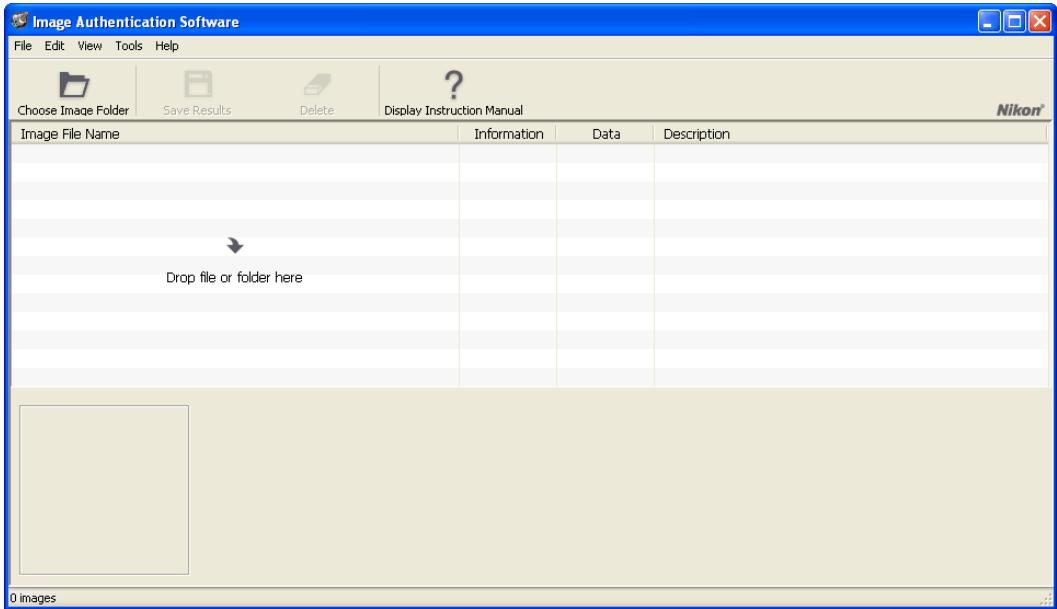This screenshot has width=1057, height=609.
Task: Click the Information column header
Action: click(508, 134)
